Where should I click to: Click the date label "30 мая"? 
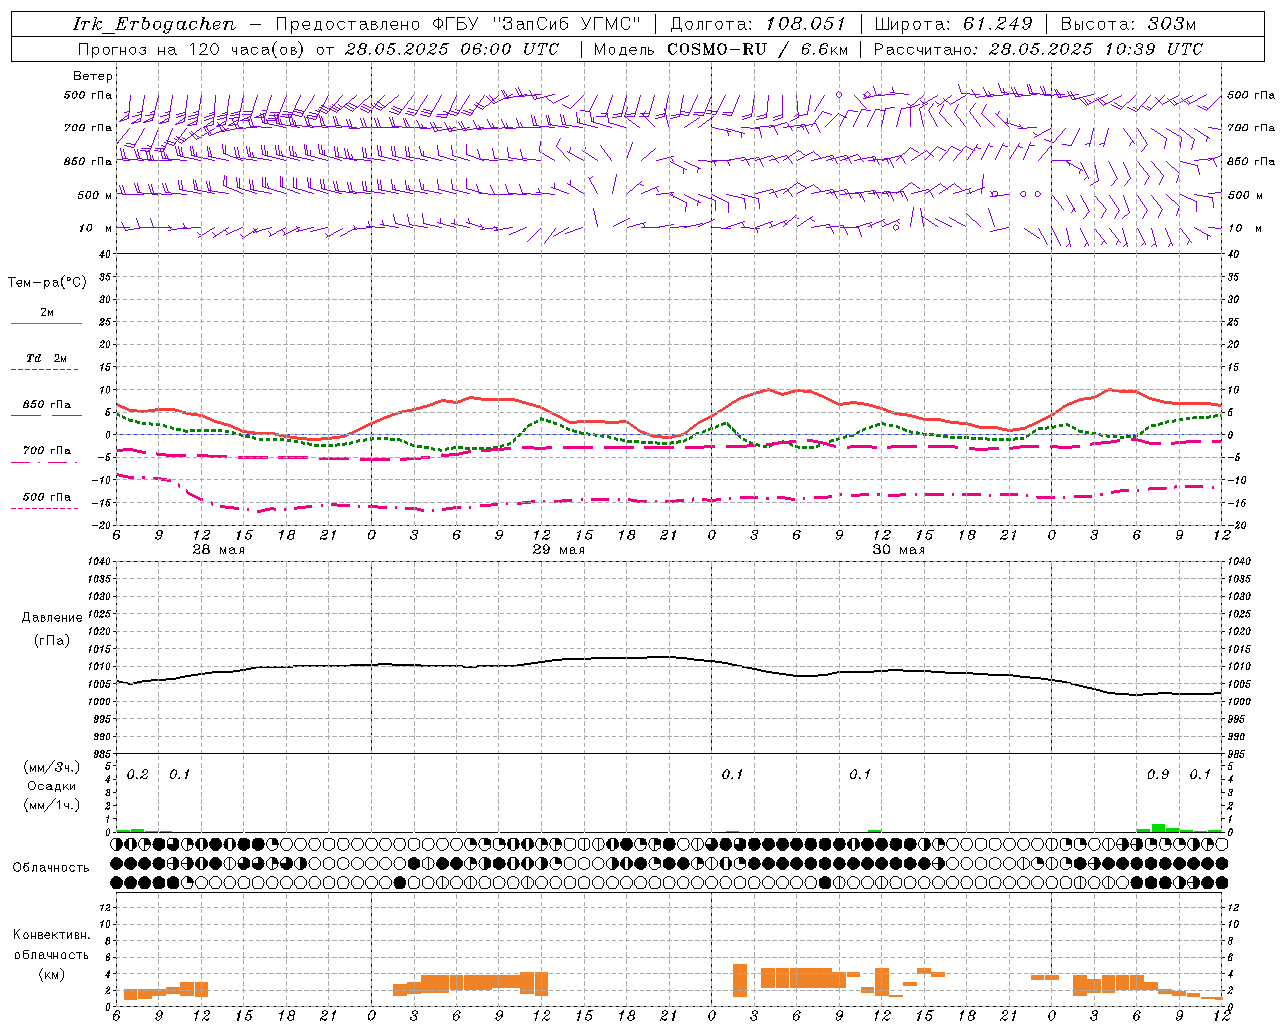pyautogui.click(x=899, y=550)
